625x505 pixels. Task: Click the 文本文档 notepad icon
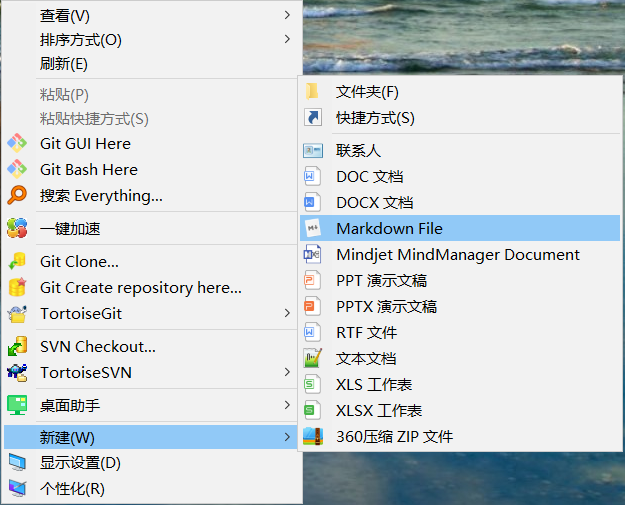313,358
